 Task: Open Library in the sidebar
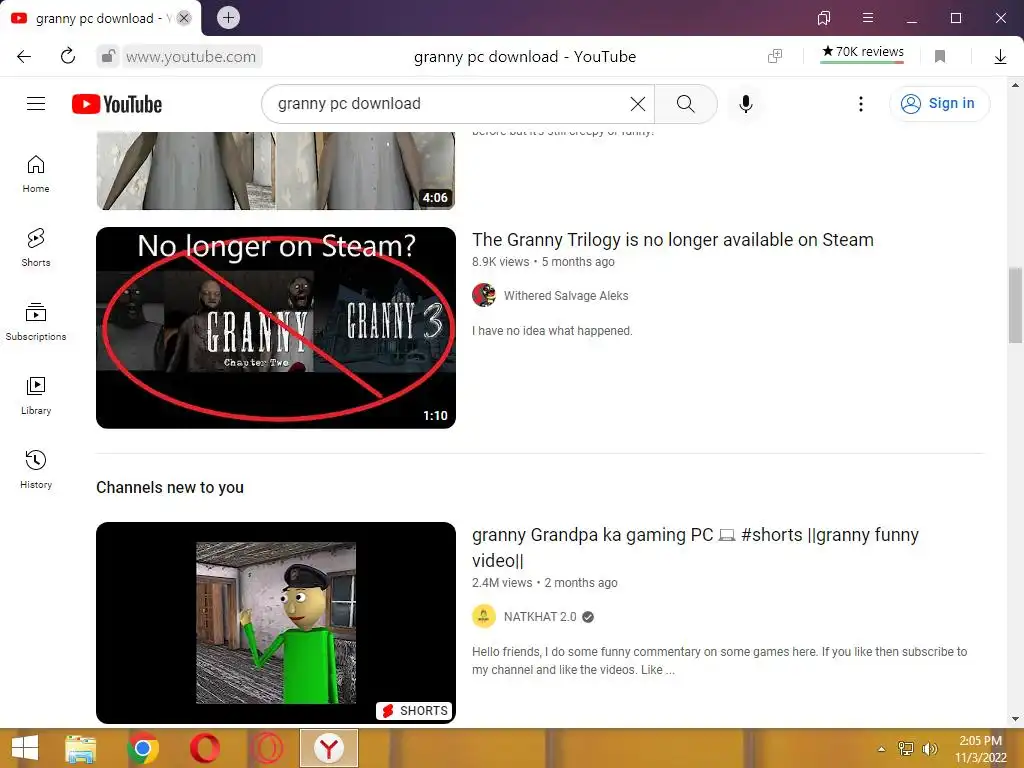coord(36,396)
